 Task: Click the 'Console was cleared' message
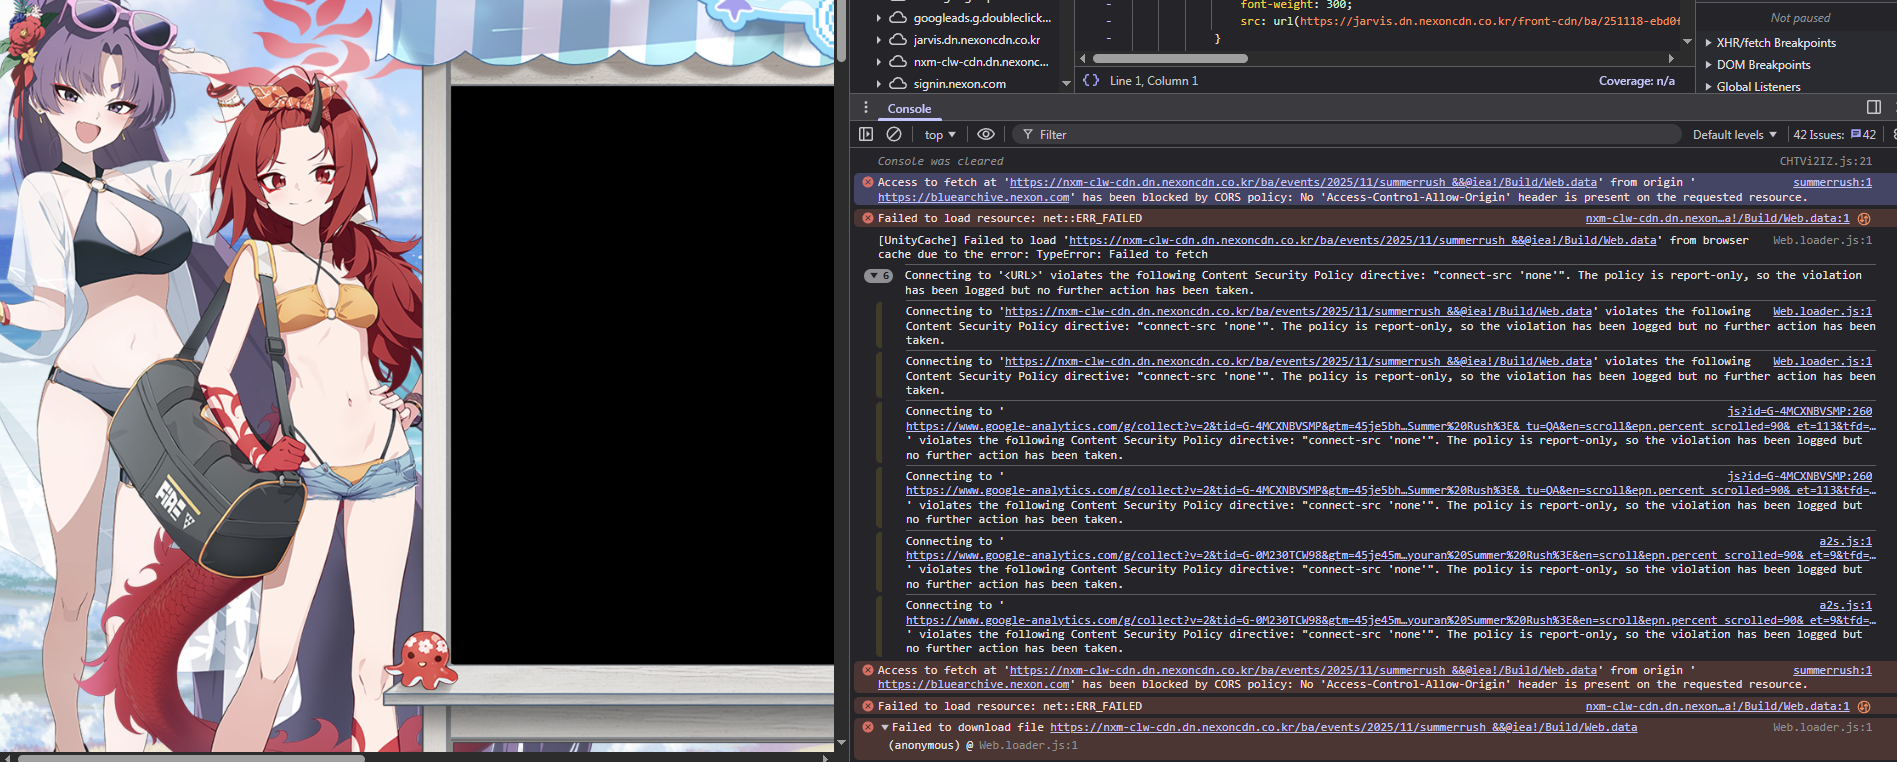[x=940, y=161]
